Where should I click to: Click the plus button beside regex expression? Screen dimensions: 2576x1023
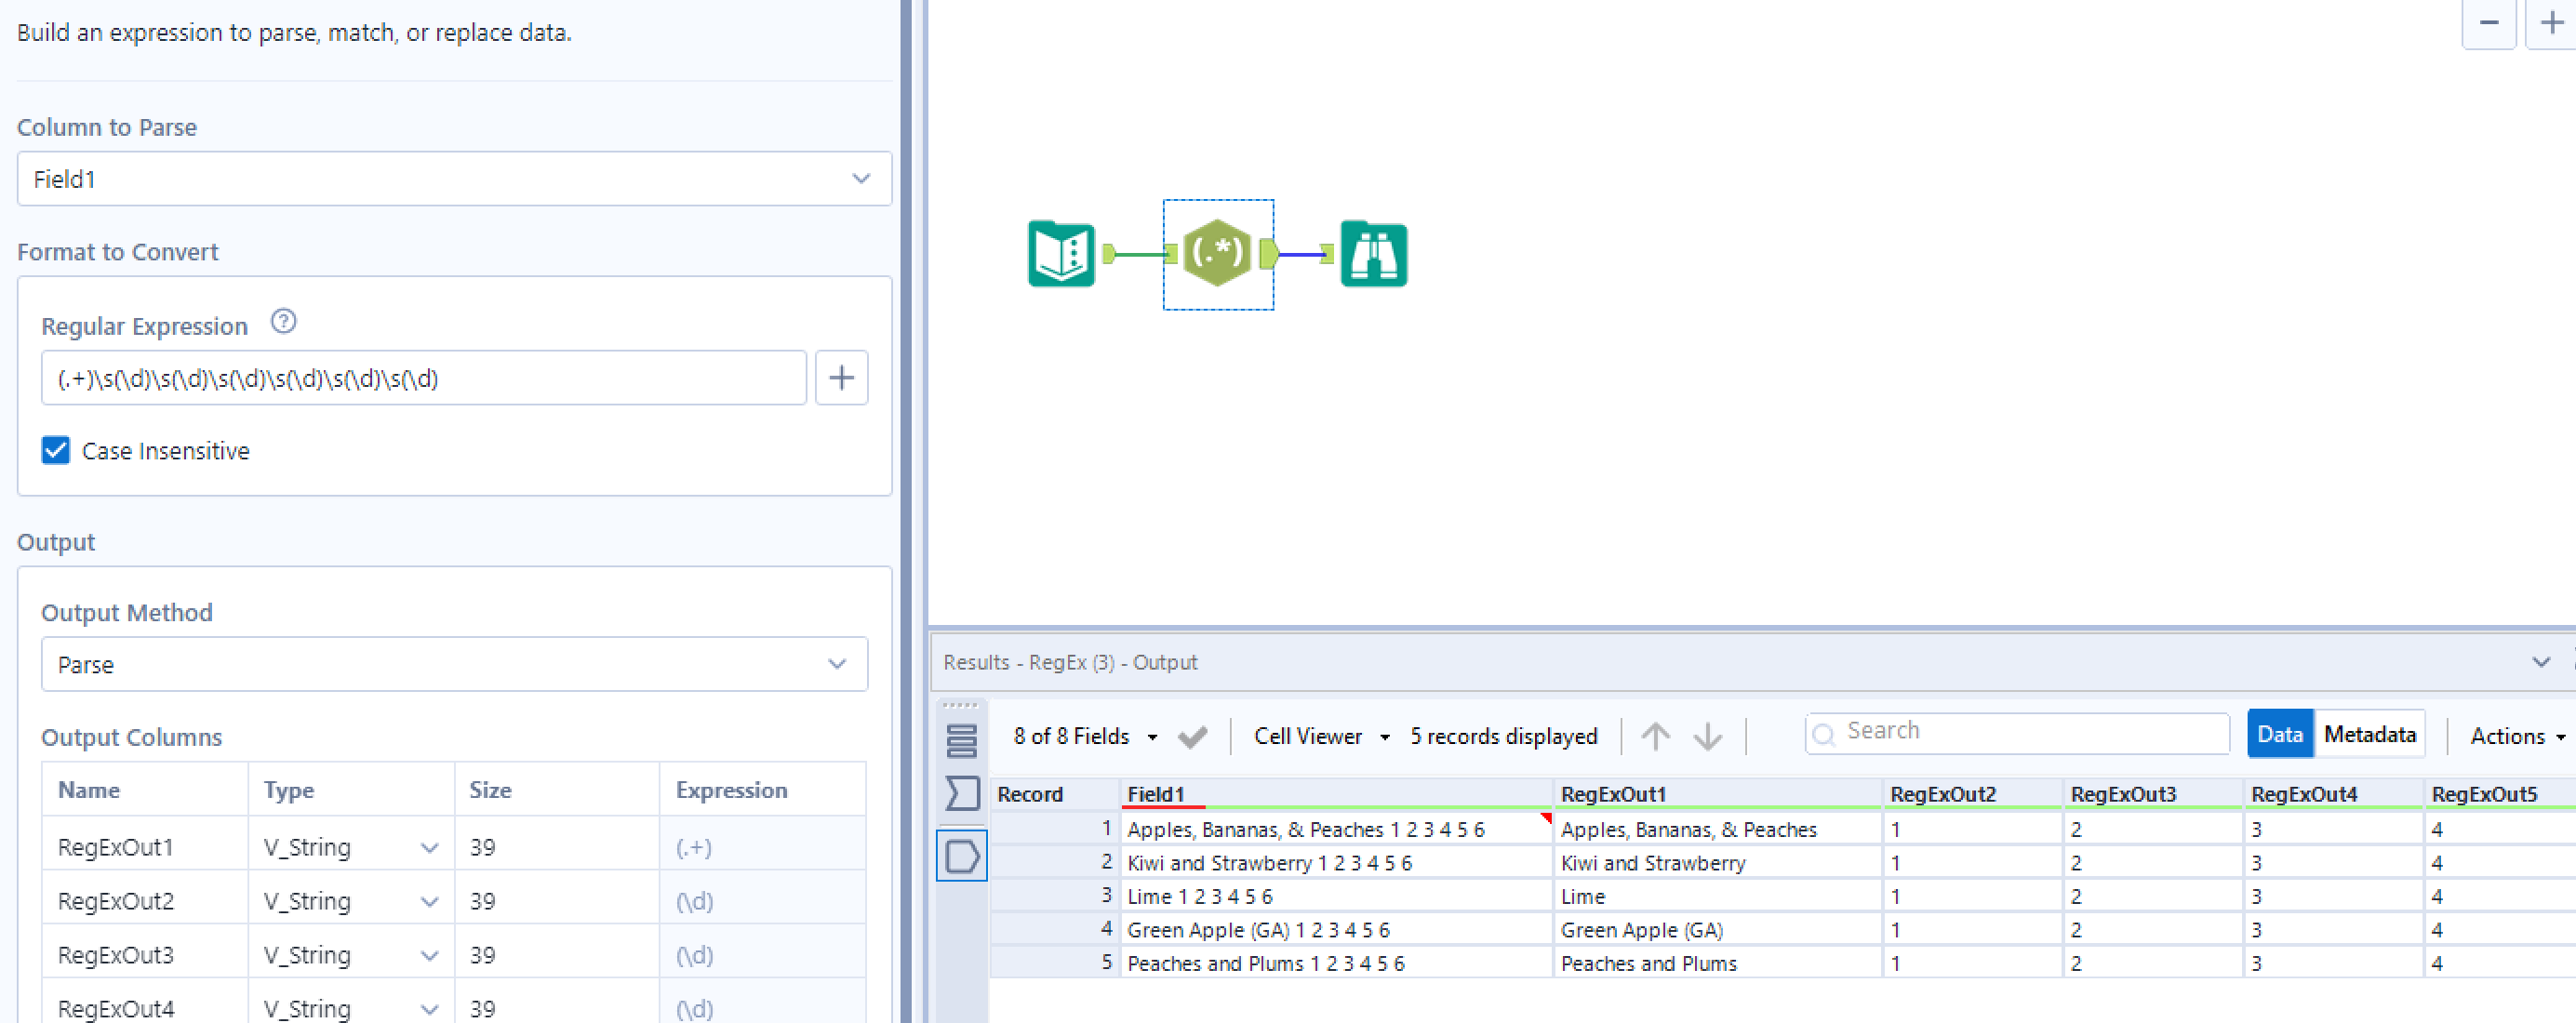841,378
